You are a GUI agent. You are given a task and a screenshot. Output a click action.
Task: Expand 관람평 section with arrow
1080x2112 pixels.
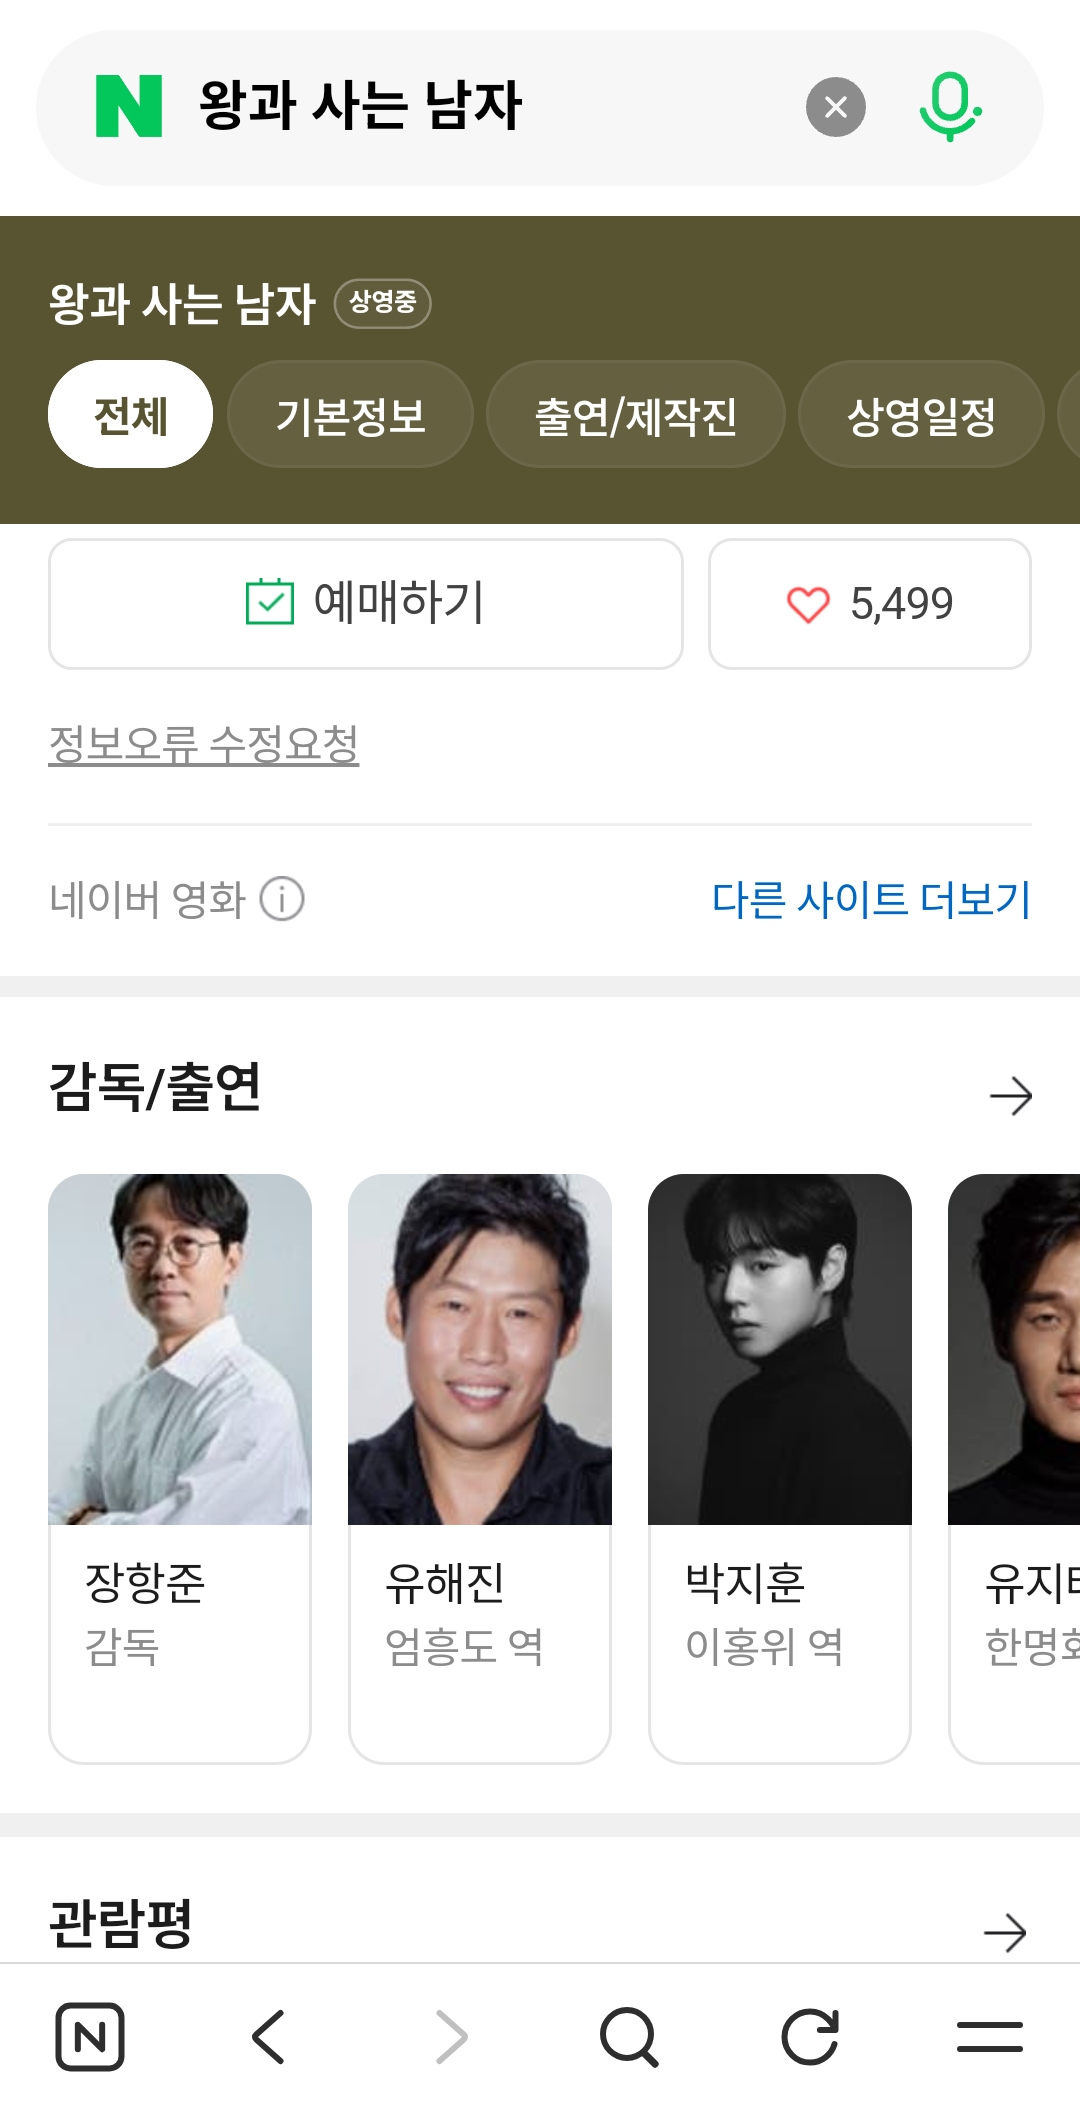pyautogui.click(x=1005, y=1933)
